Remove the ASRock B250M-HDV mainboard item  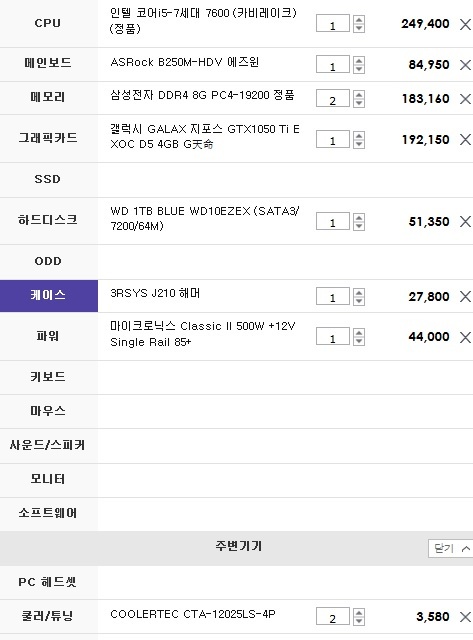point(465,64)
